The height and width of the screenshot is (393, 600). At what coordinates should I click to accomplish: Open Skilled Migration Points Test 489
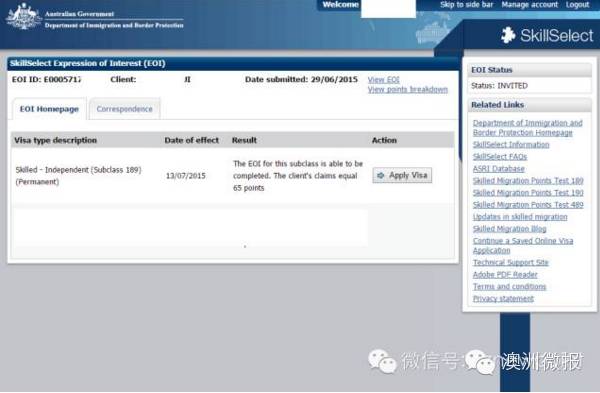[528, 205]
